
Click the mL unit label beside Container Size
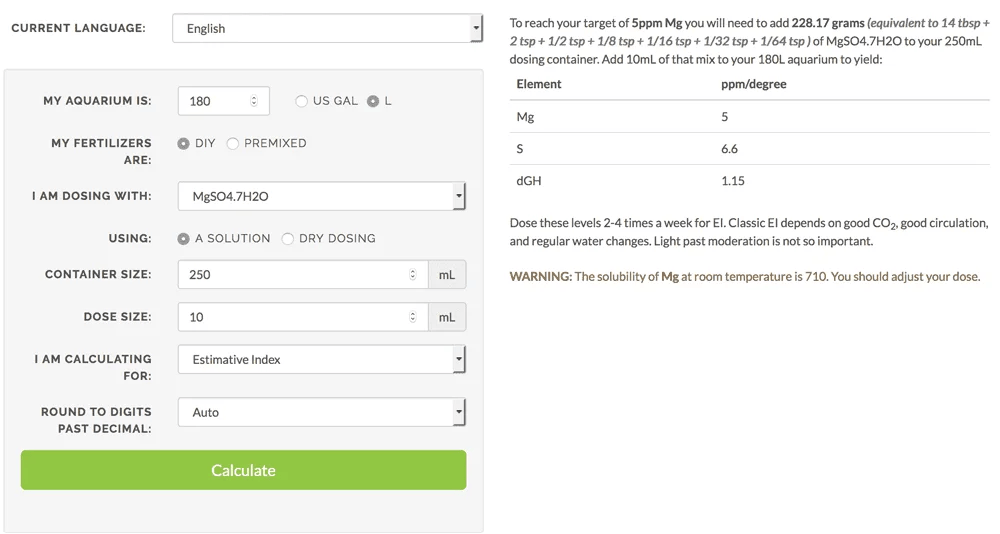point(447,274)
